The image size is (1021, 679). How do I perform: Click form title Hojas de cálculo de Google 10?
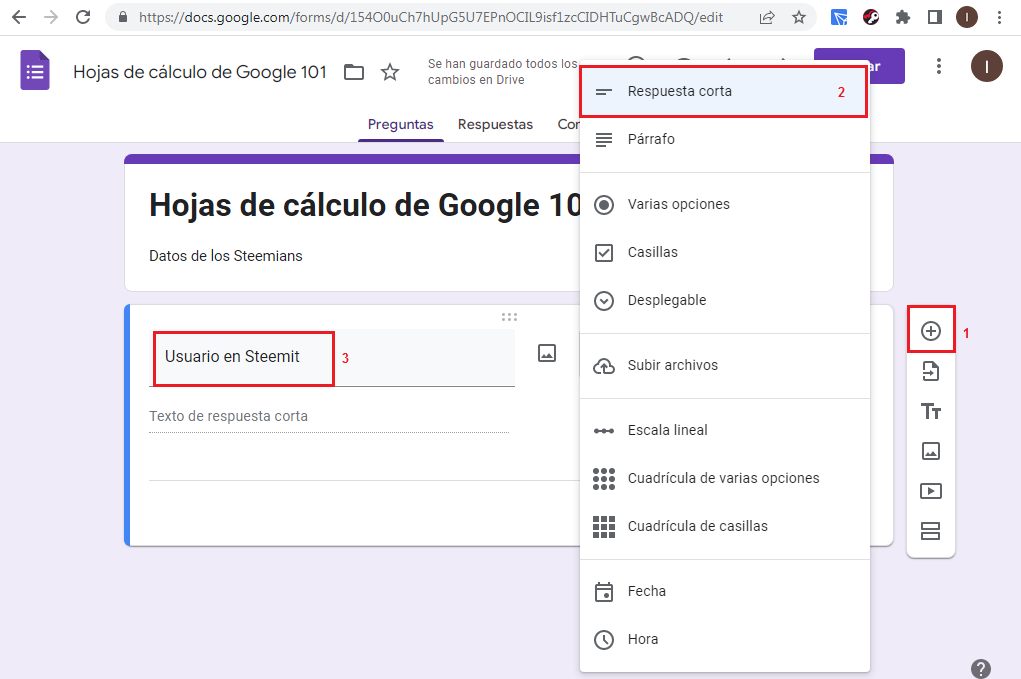coord(365,205)
